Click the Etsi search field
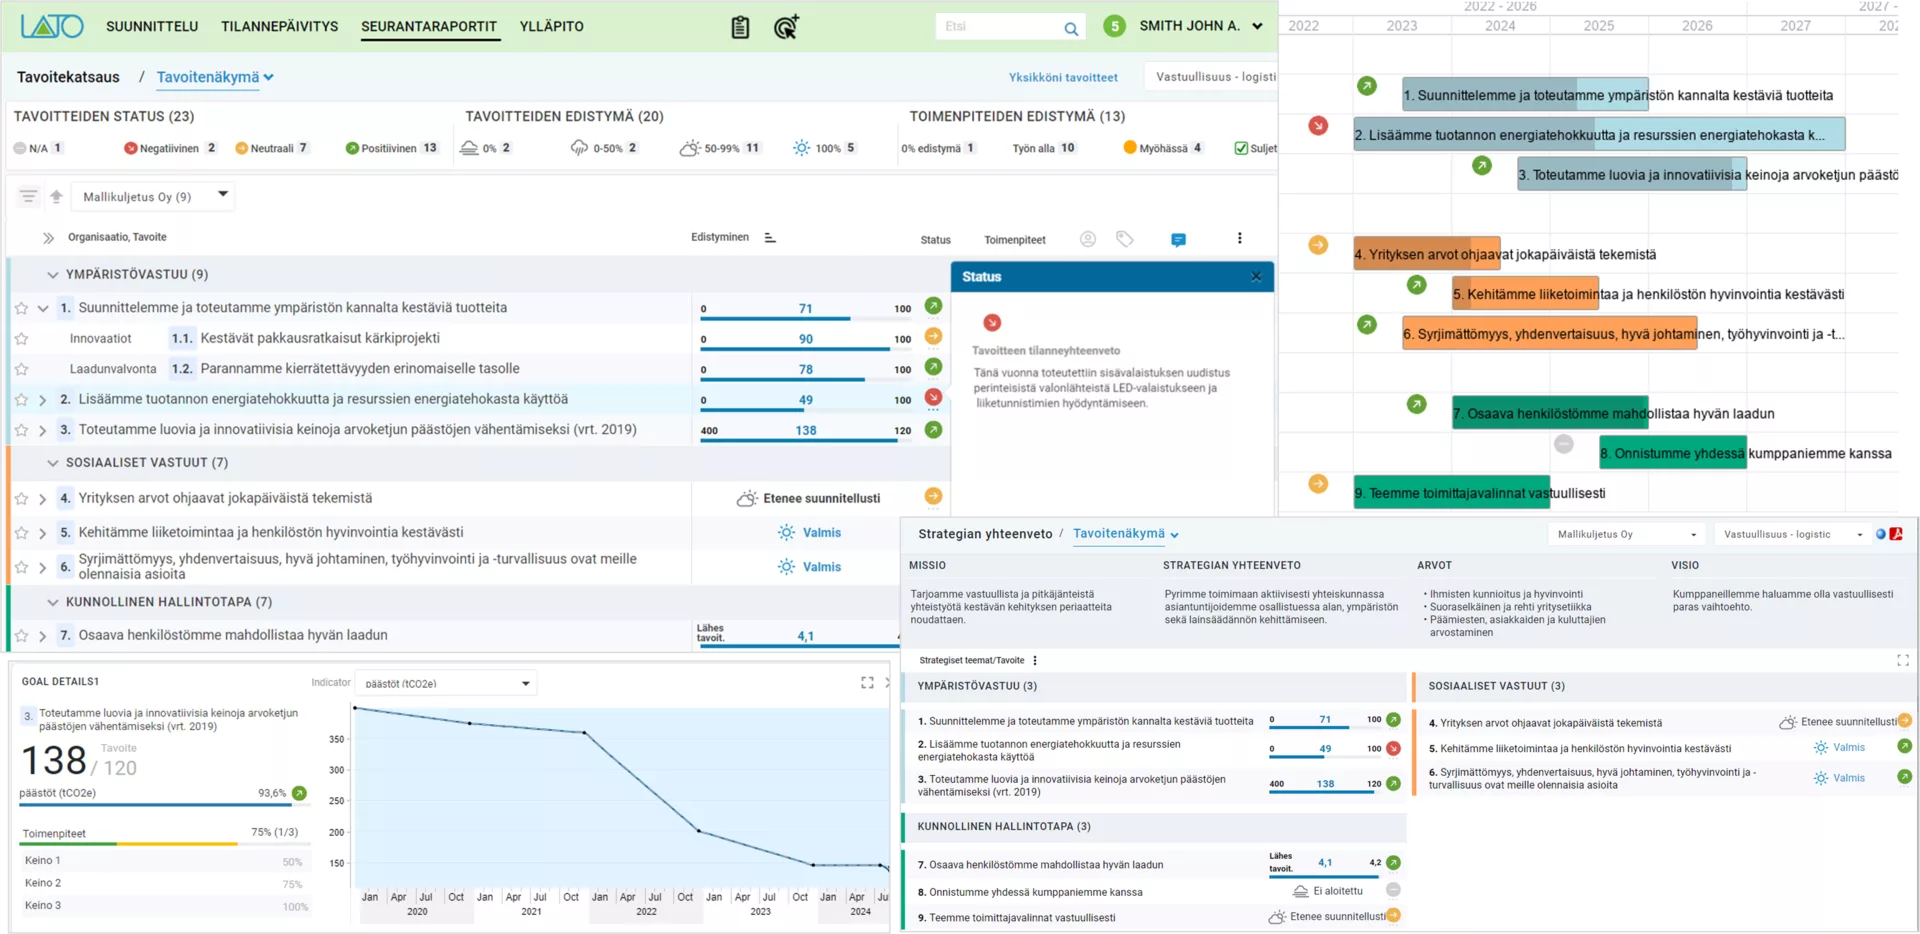Image resolution: width=1920 pixels, height=934 pixels. [998, 27]
